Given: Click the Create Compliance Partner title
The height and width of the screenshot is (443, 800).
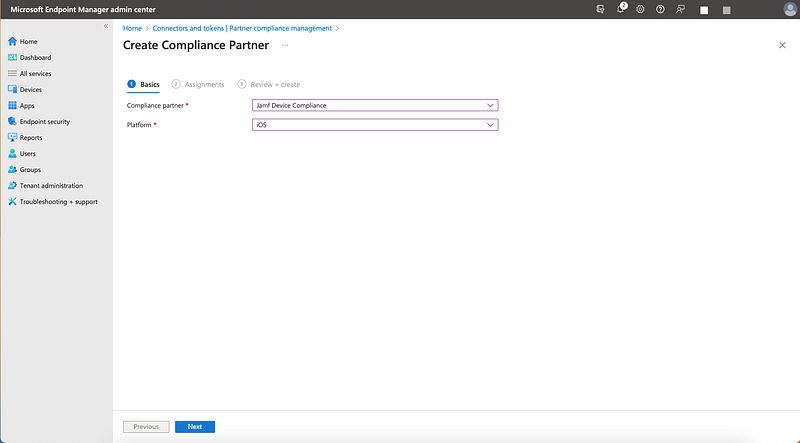Looking at the screenshot, I should tap(196, 45).
